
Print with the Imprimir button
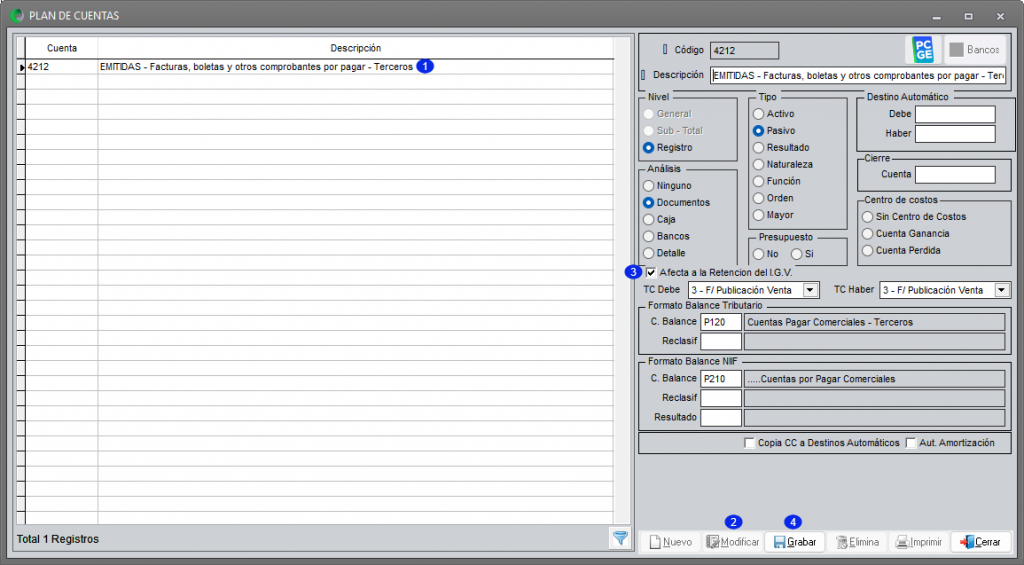(918, 542)
